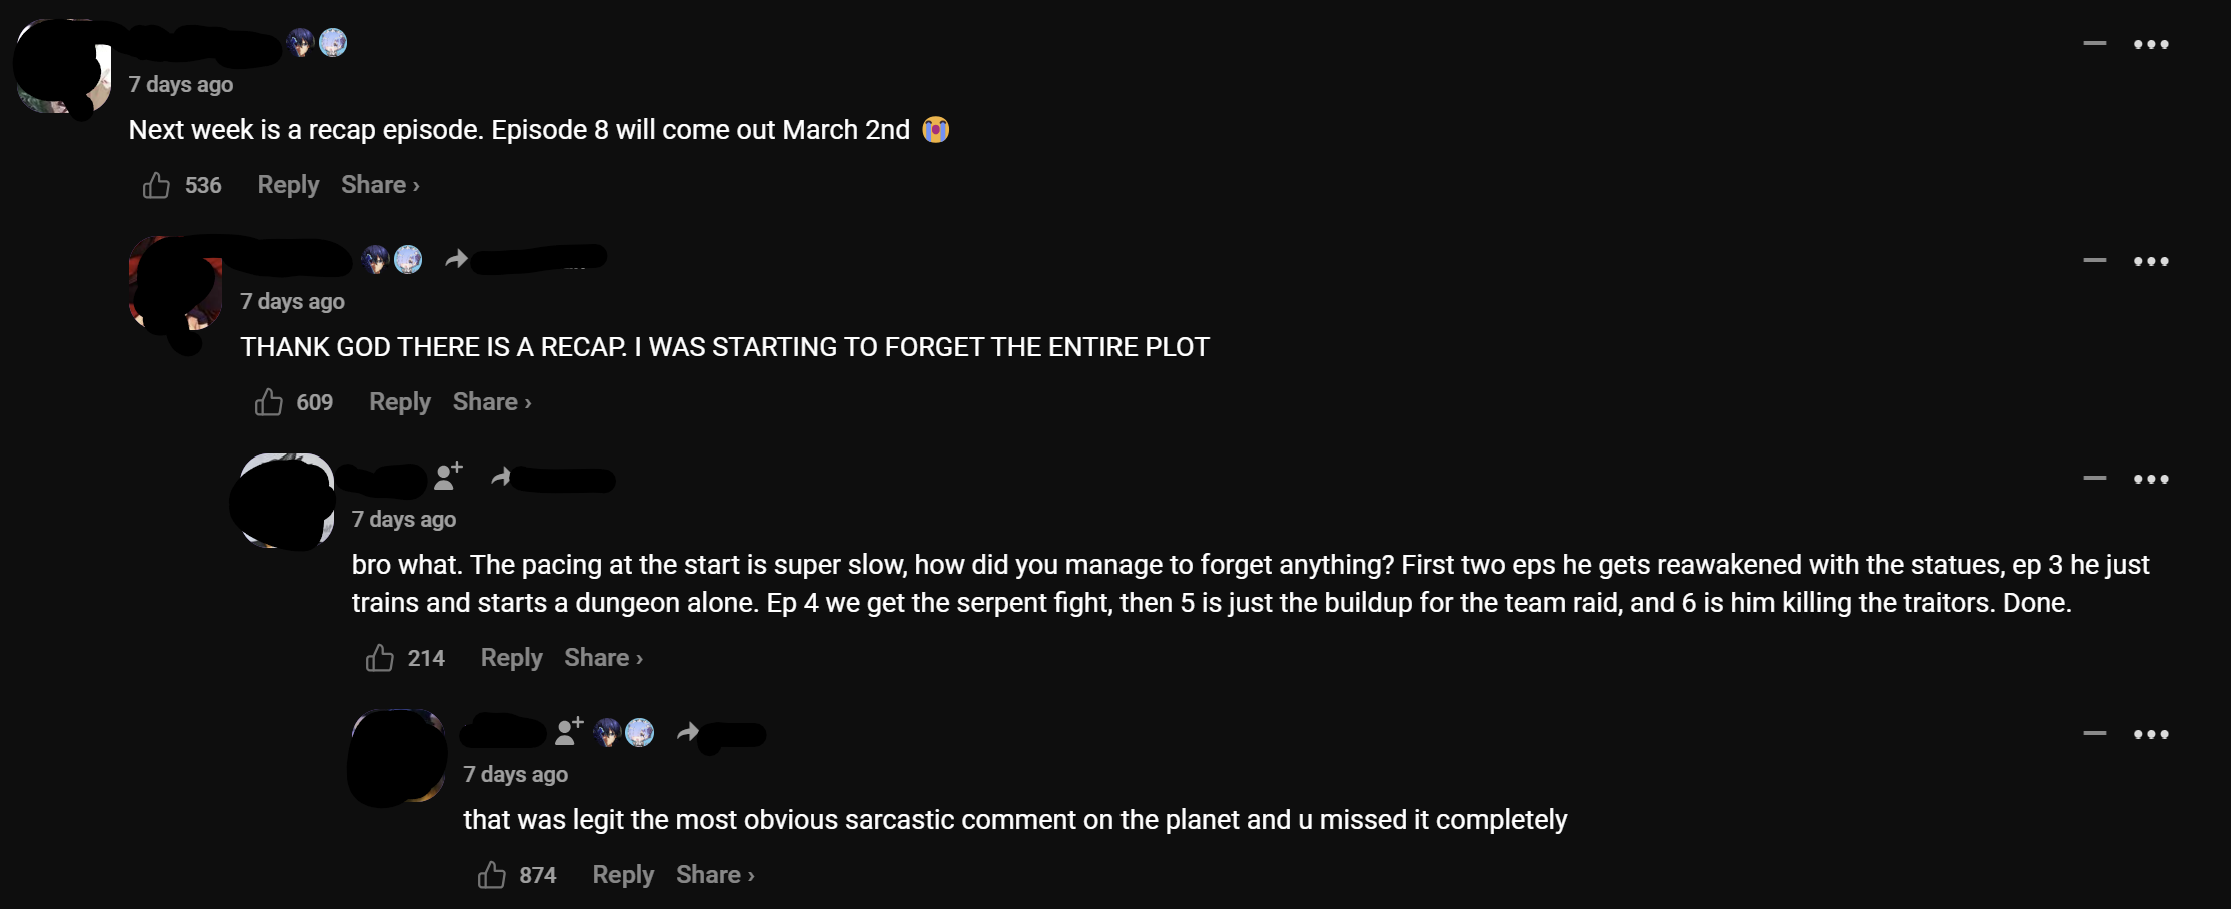
Task: Like the episode pacing breakdown comment
Action: click(x=379, y=657)
